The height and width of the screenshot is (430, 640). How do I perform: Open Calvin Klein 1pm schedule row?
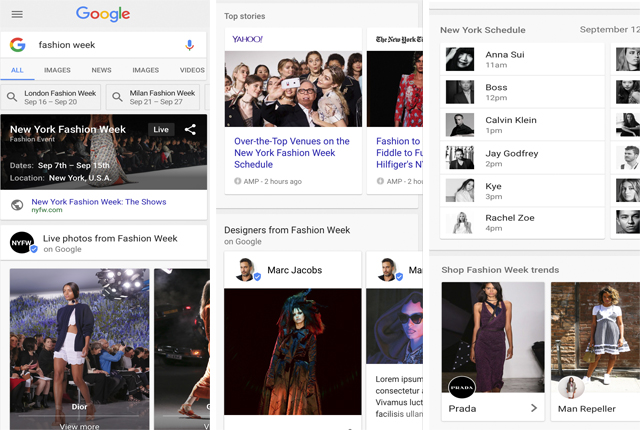coord(522,124)
